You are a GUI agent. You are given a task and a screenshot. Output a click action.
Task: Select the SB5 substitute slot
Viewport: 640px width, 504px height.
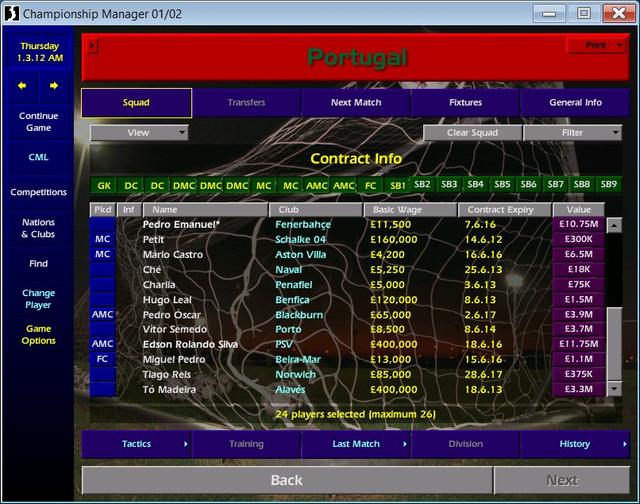tap(502, 184)
